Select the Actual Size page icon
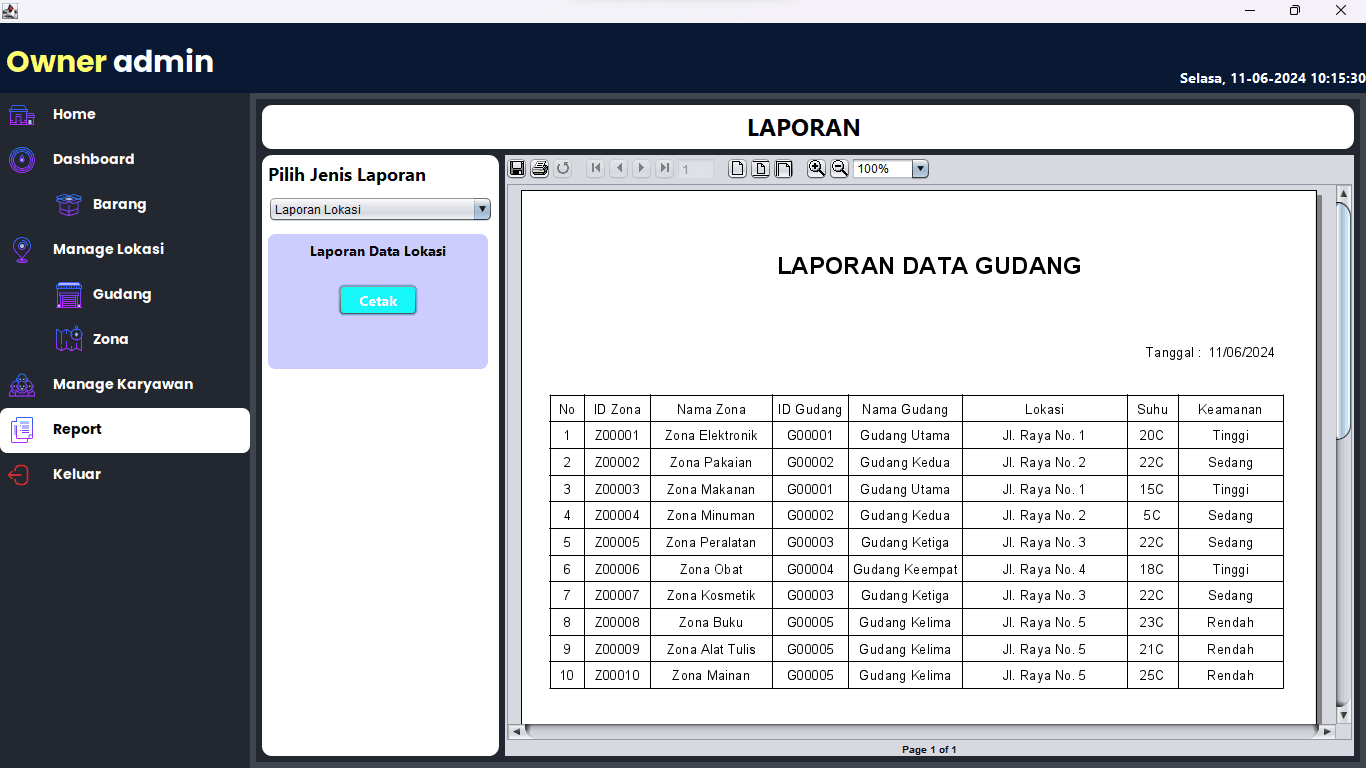Image resolution: width=1366 pixels, height=768 pixels. tap(737, 169)
